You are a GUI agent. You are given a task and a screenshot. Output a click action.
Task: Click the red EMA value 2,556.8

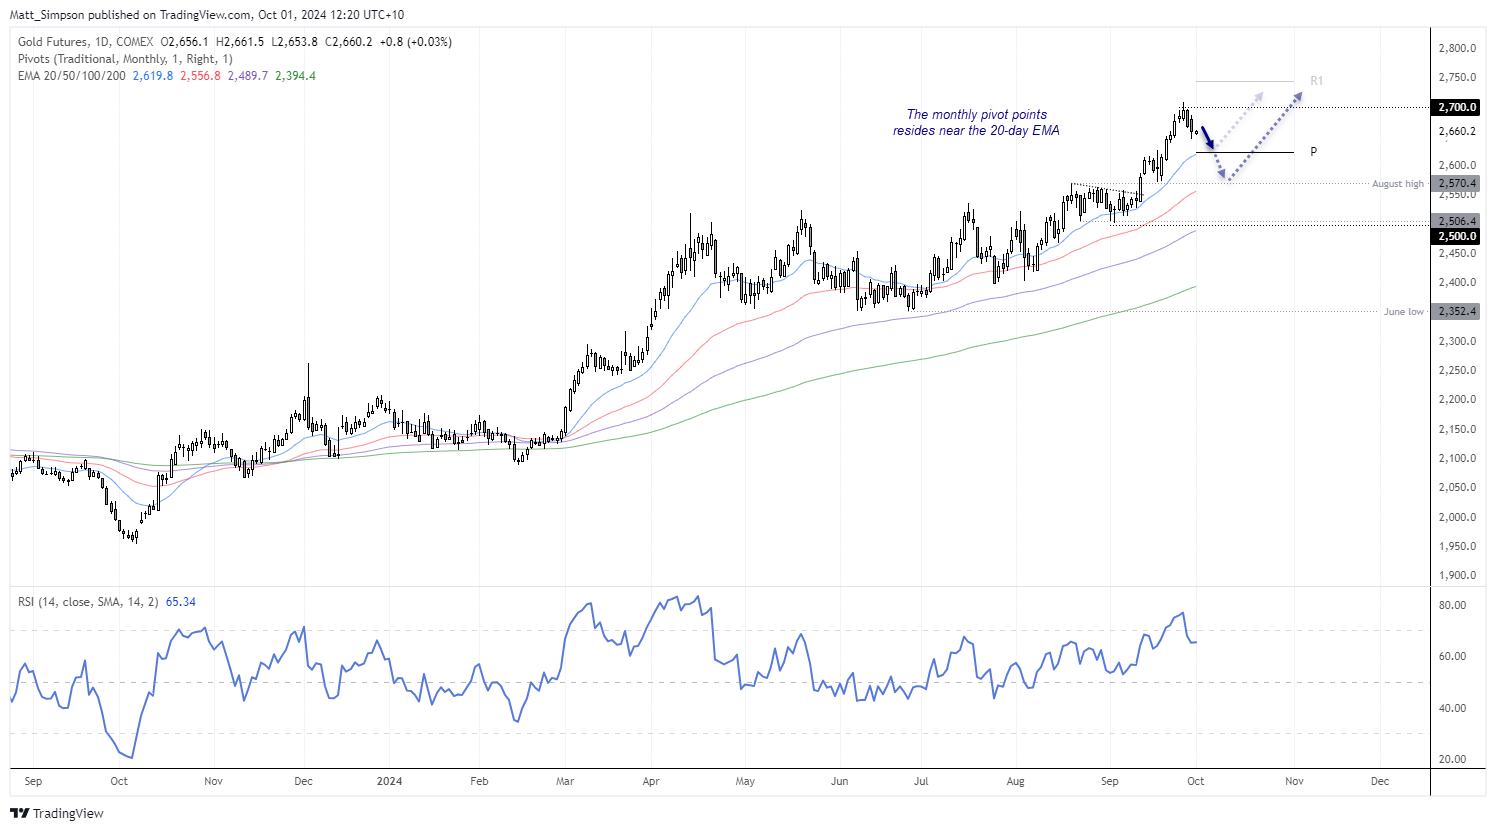[200, 76]
